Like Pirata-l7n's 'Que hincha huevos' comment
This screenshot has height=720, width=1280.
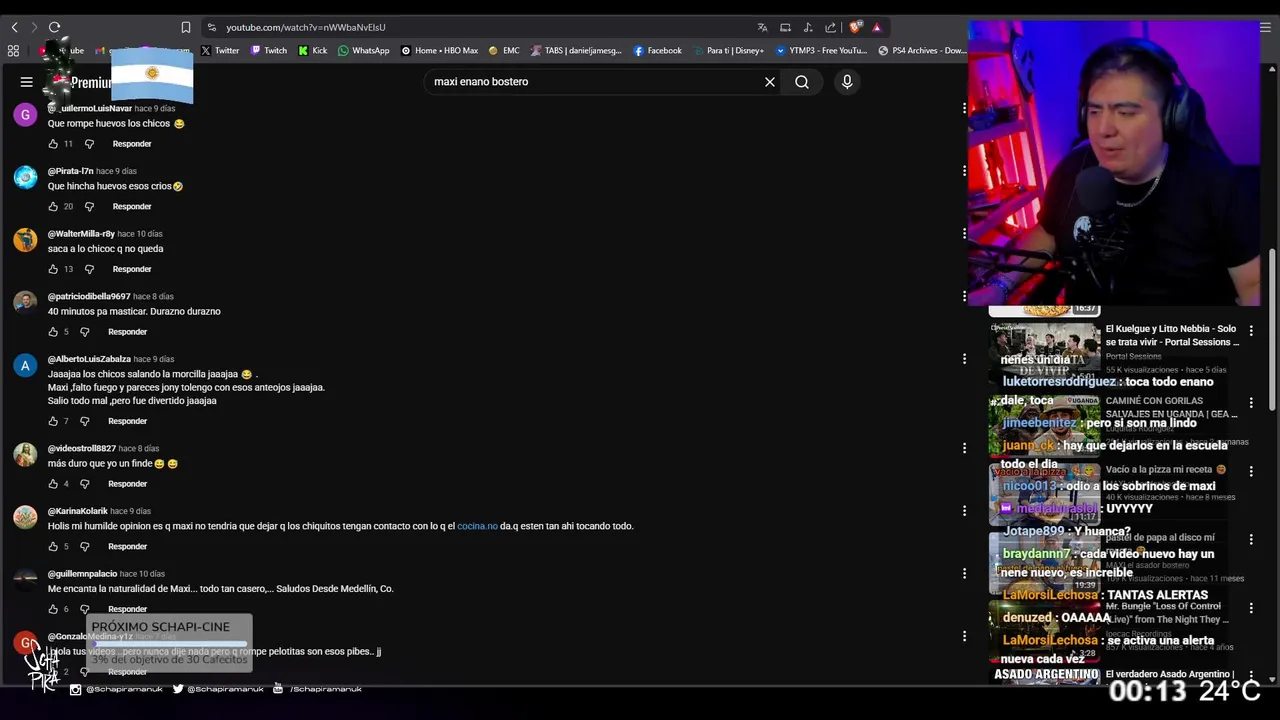point(53,207)
